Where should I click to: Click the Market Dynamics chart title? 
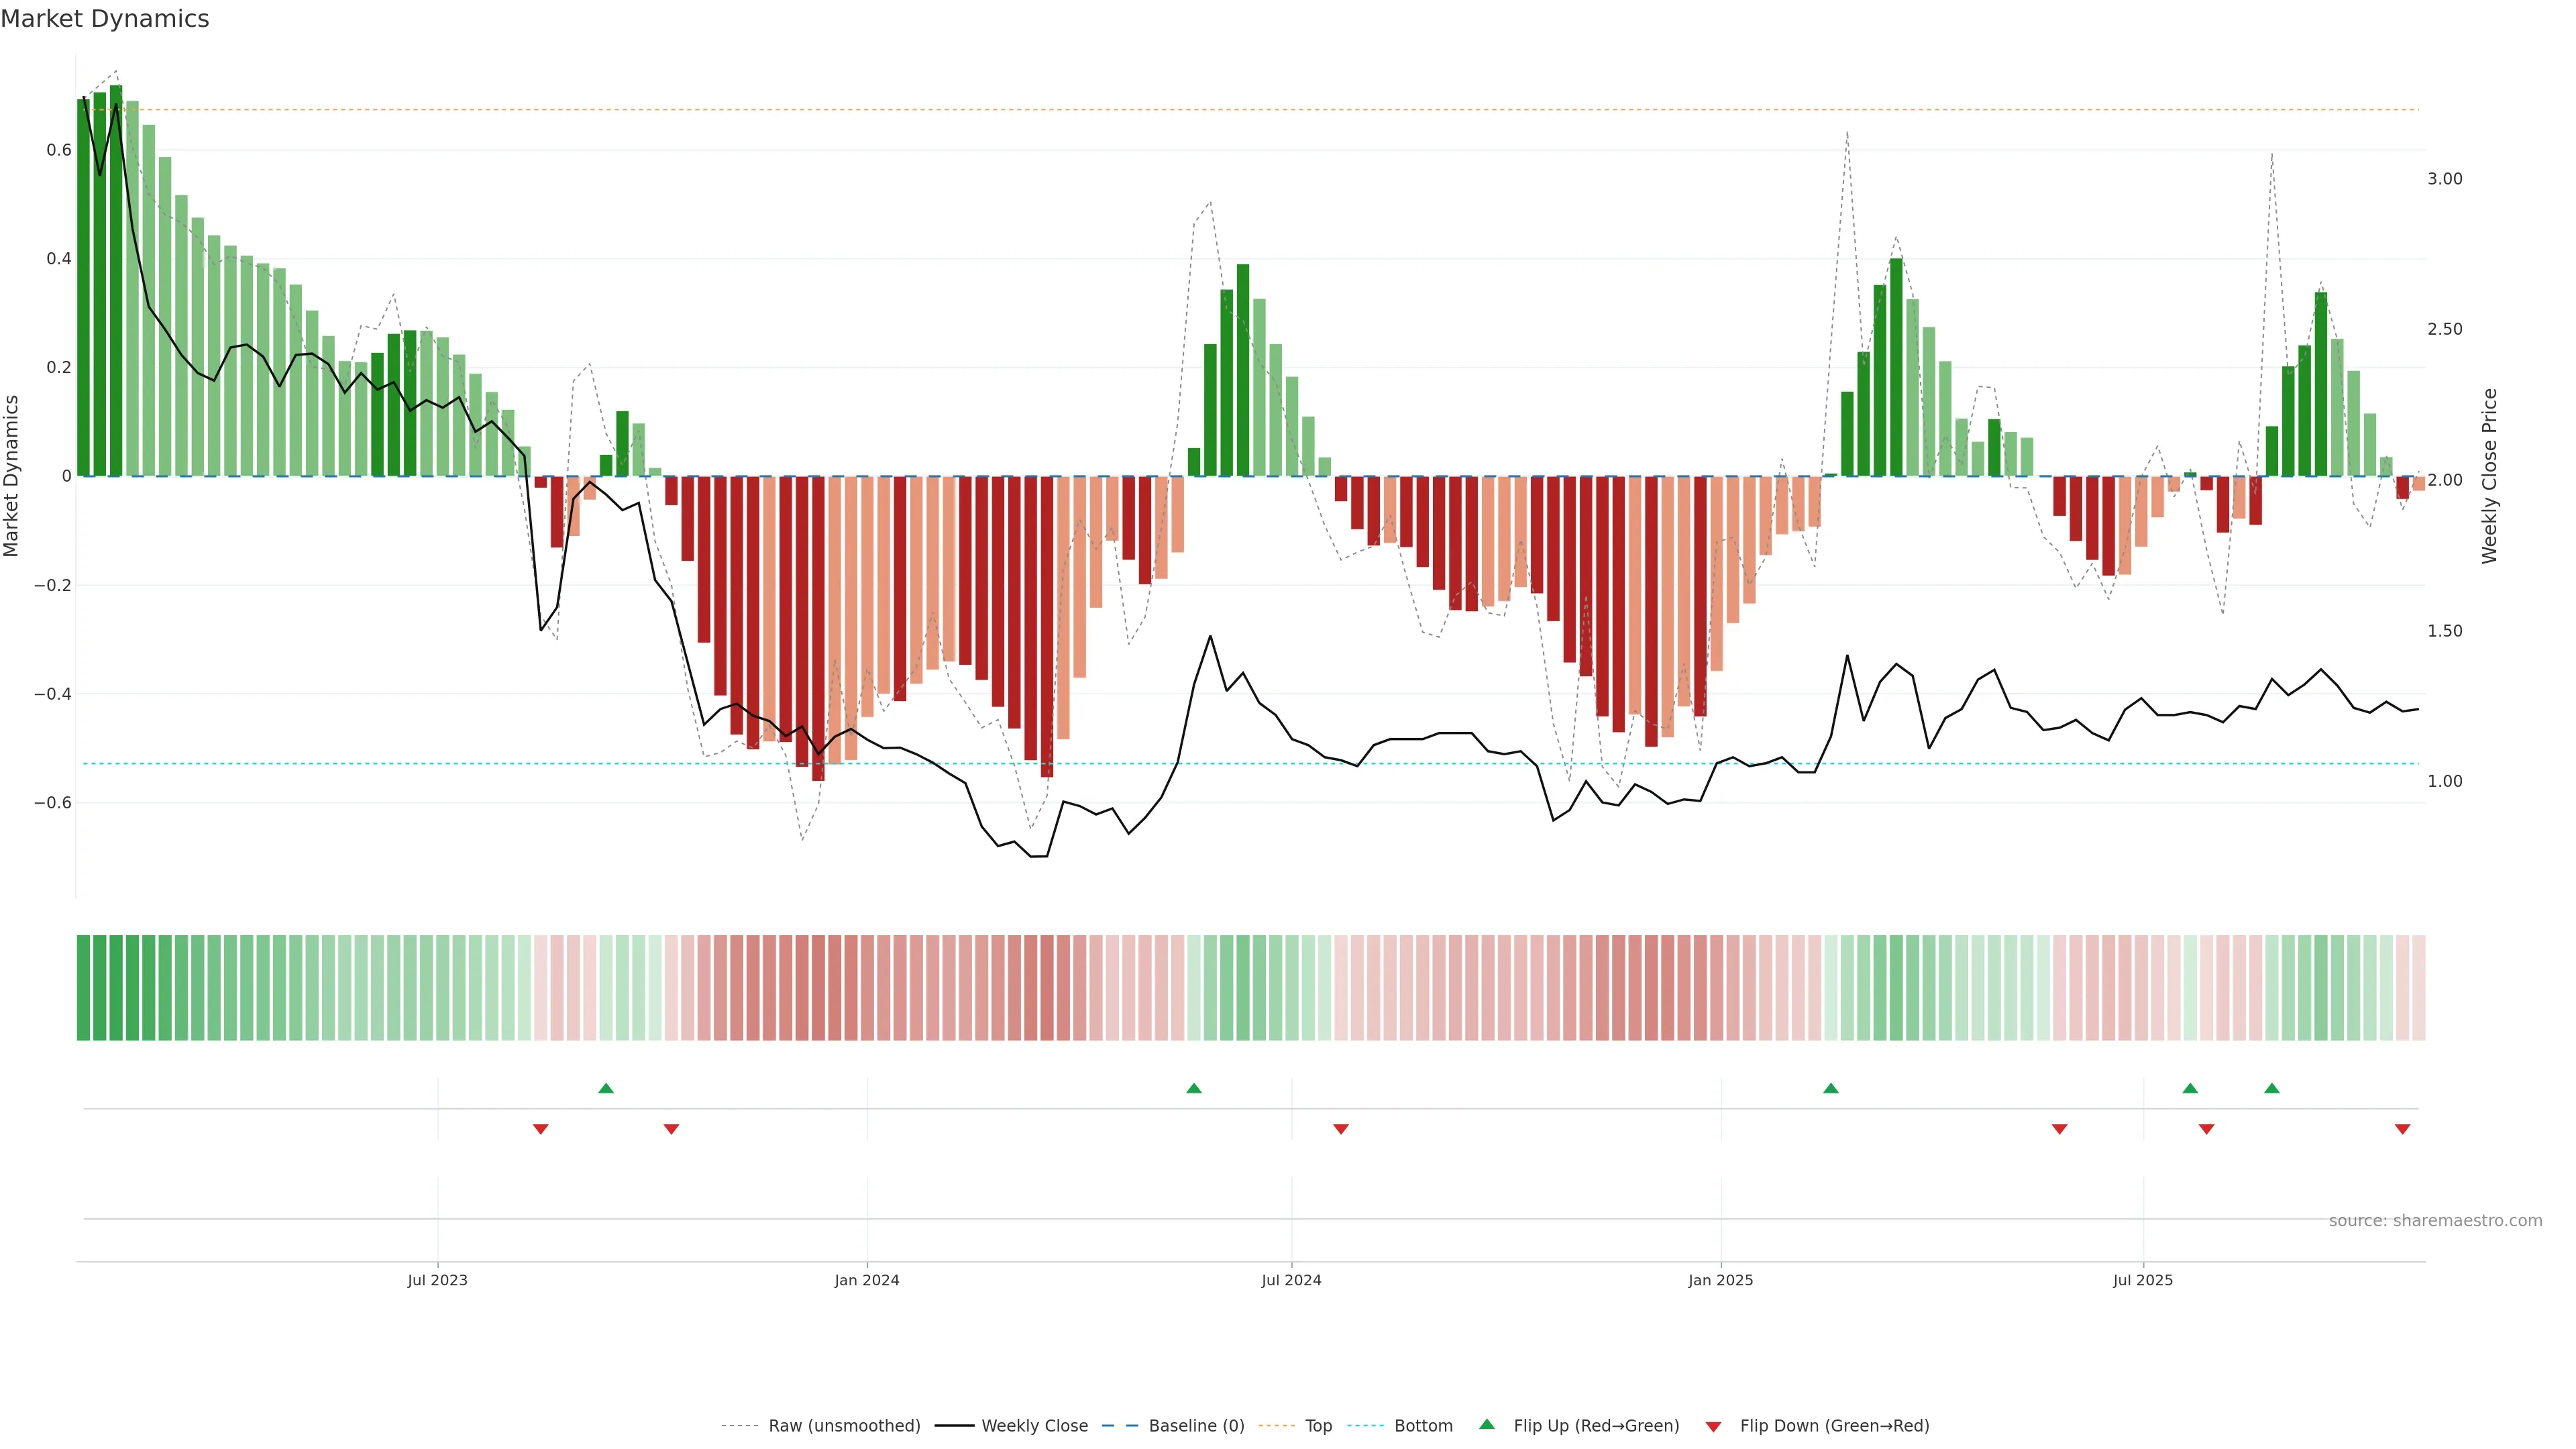105,19
